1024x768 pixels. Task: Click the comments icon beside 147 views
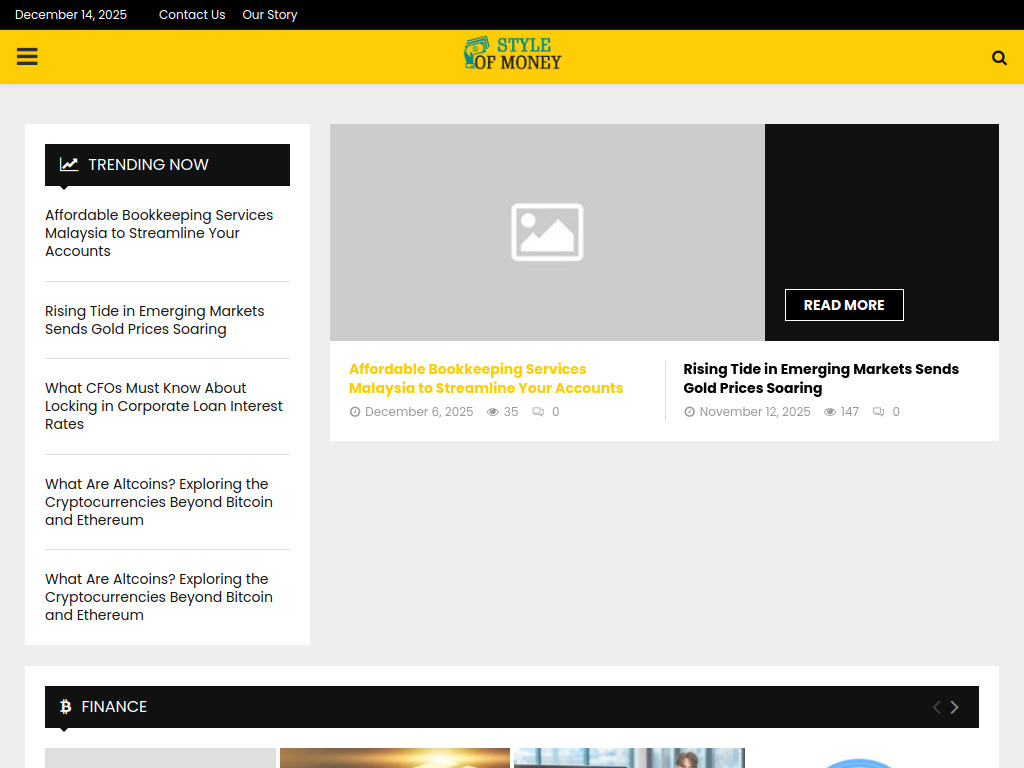pos(878,412)
